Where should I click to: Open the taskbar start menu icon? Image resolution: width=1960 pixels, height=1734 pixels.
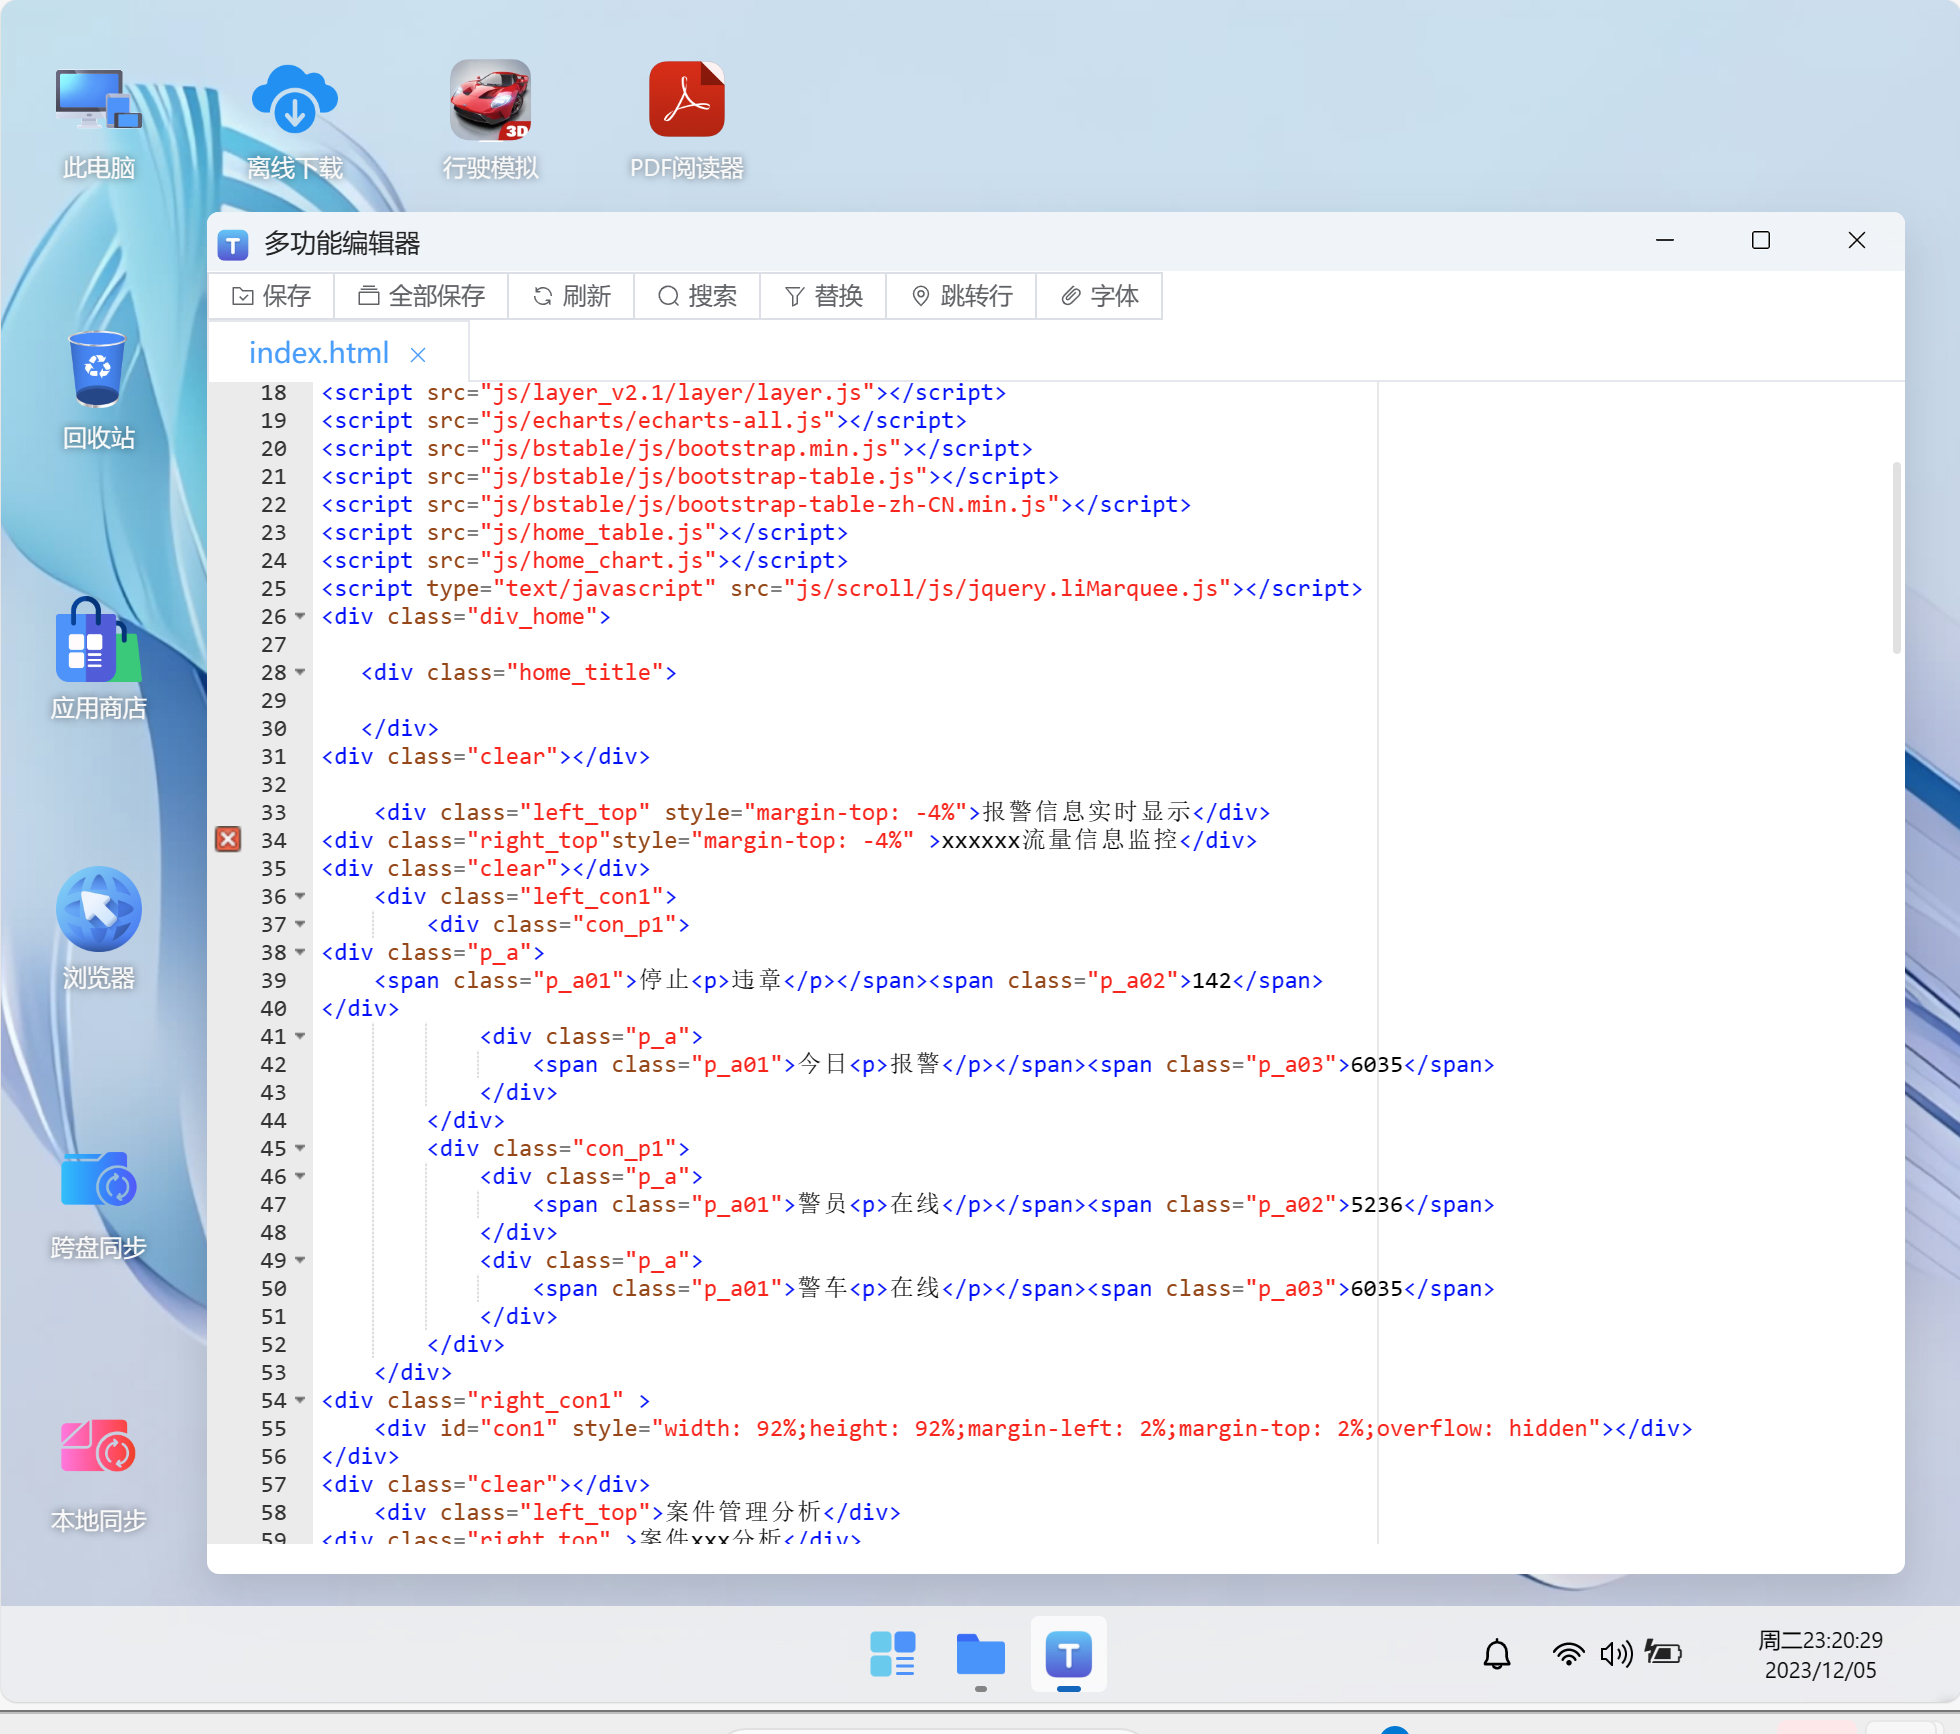[892, 1654]
